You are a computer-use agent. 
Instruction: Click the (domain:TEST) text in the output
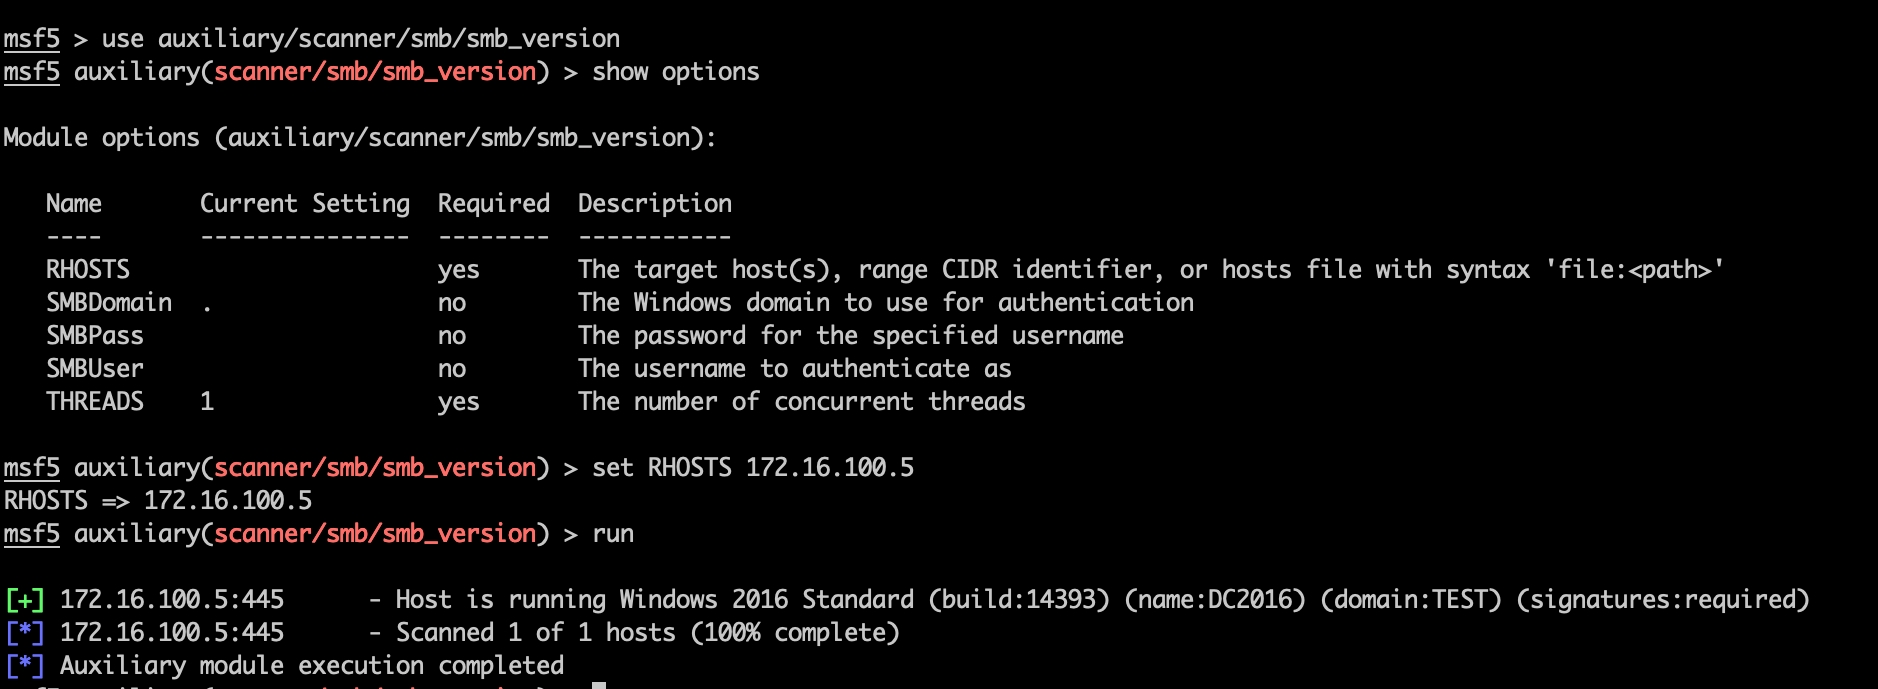[1411, 600]
